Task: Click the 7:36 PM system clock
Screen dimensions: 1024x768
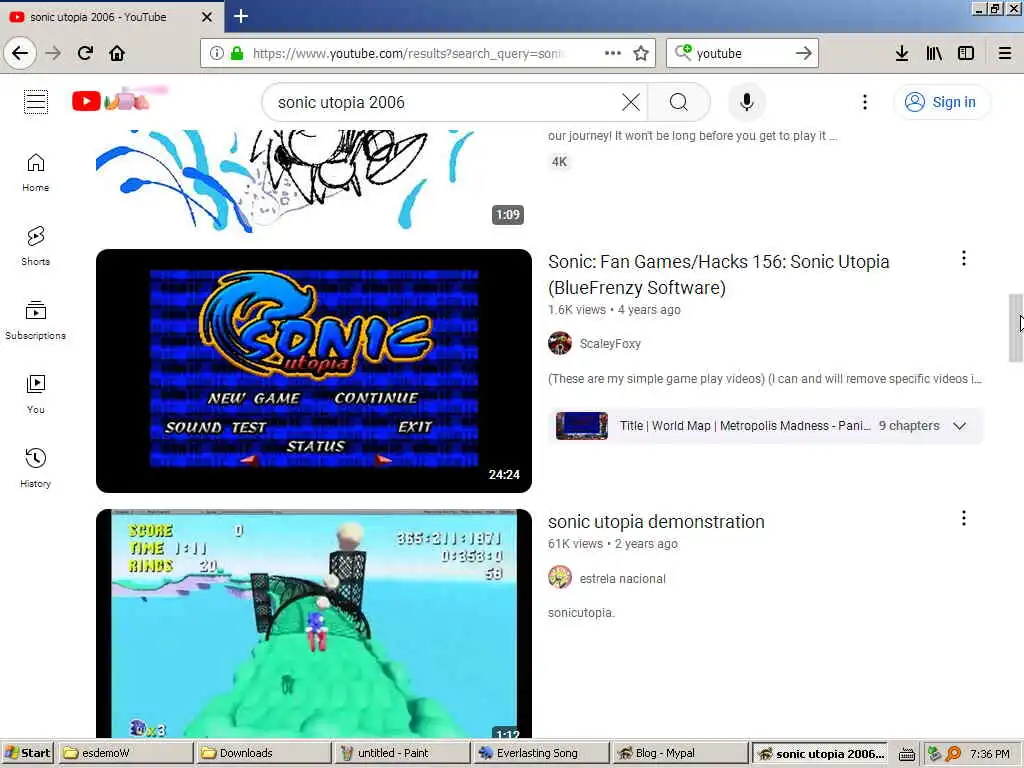Action: [989, 754]
